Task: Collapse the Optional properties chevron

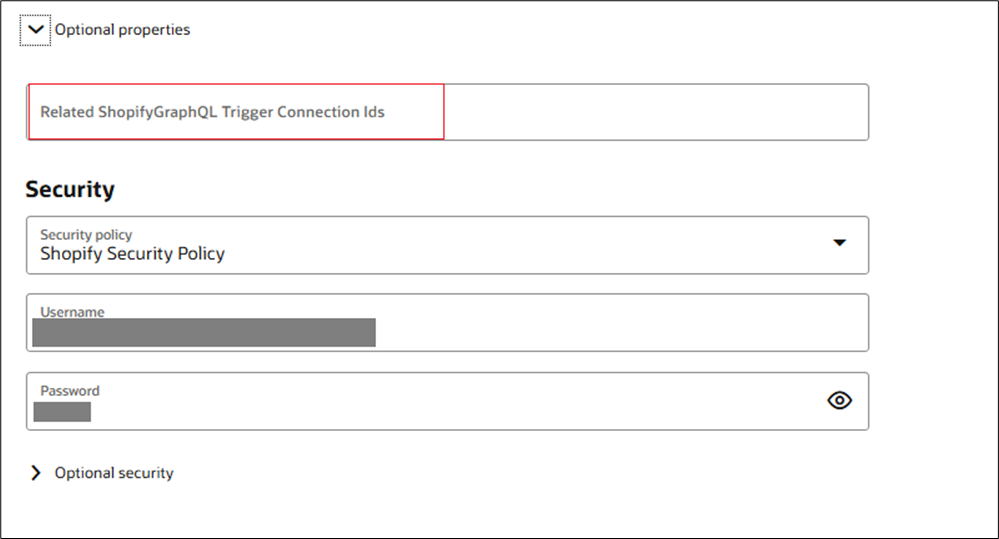Action: click(36, 30)
